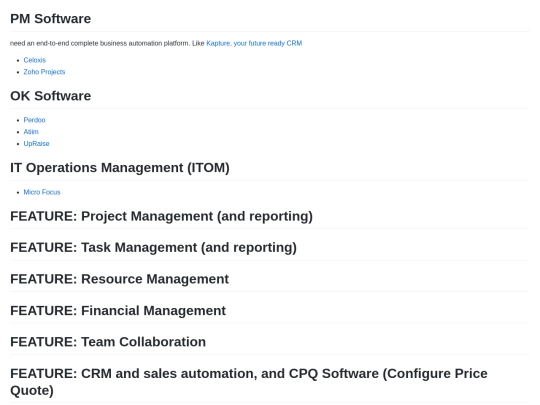Viewport: 540px width, 405px height.
Task: Click the text 'need an end-to-end complete business'
Action: pos(69,43)
